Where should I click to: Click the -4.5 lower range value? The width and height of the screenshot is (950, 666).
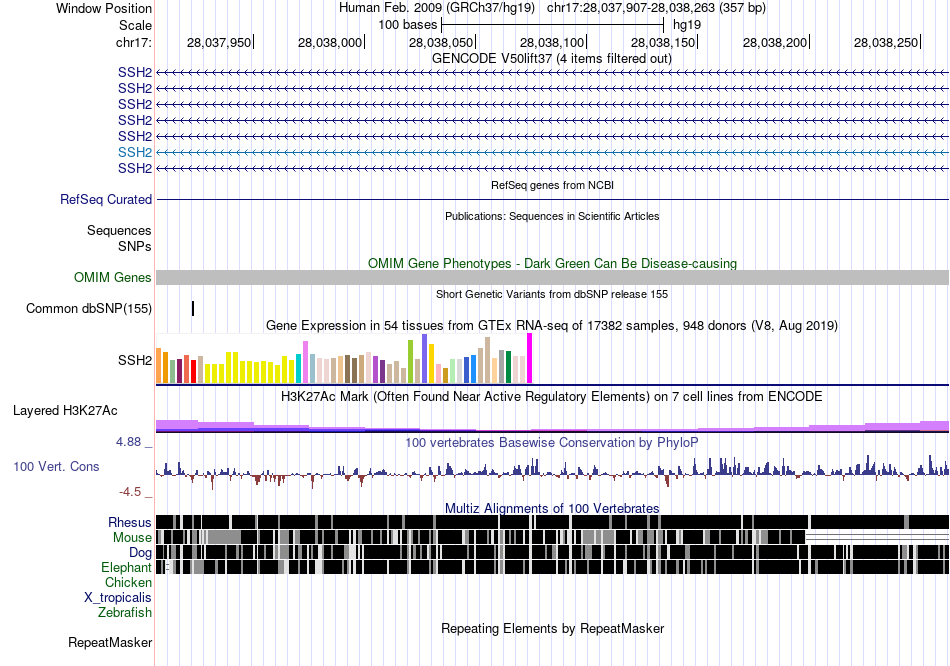[130, 491]
